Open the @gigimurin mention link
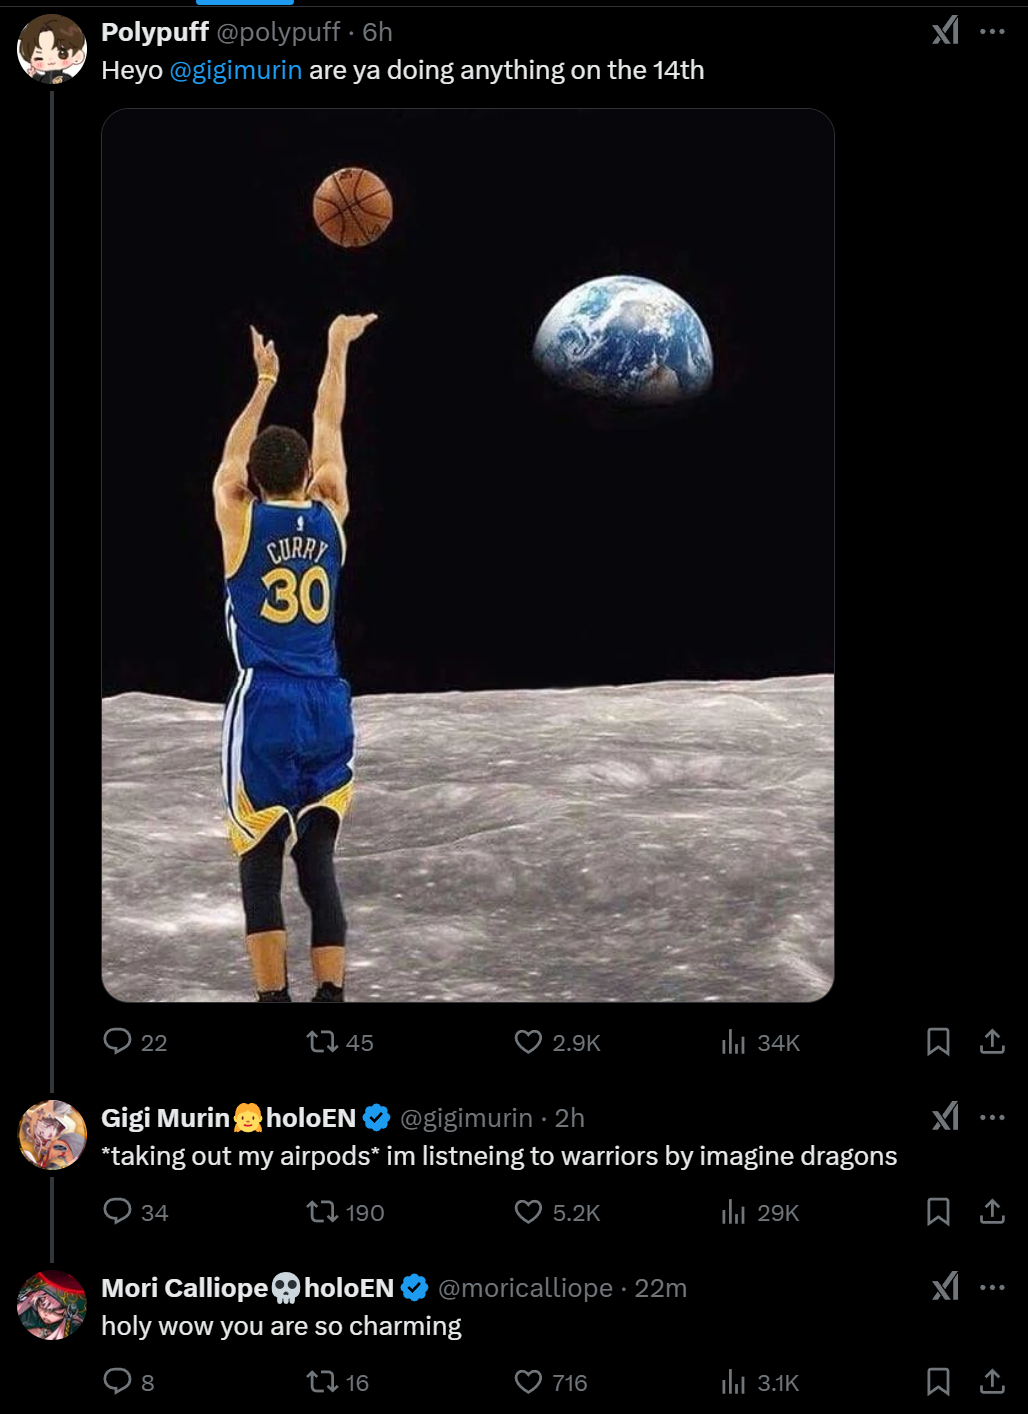The height and width of the screenshot is (1414, 1028). (x=236, y=70)
